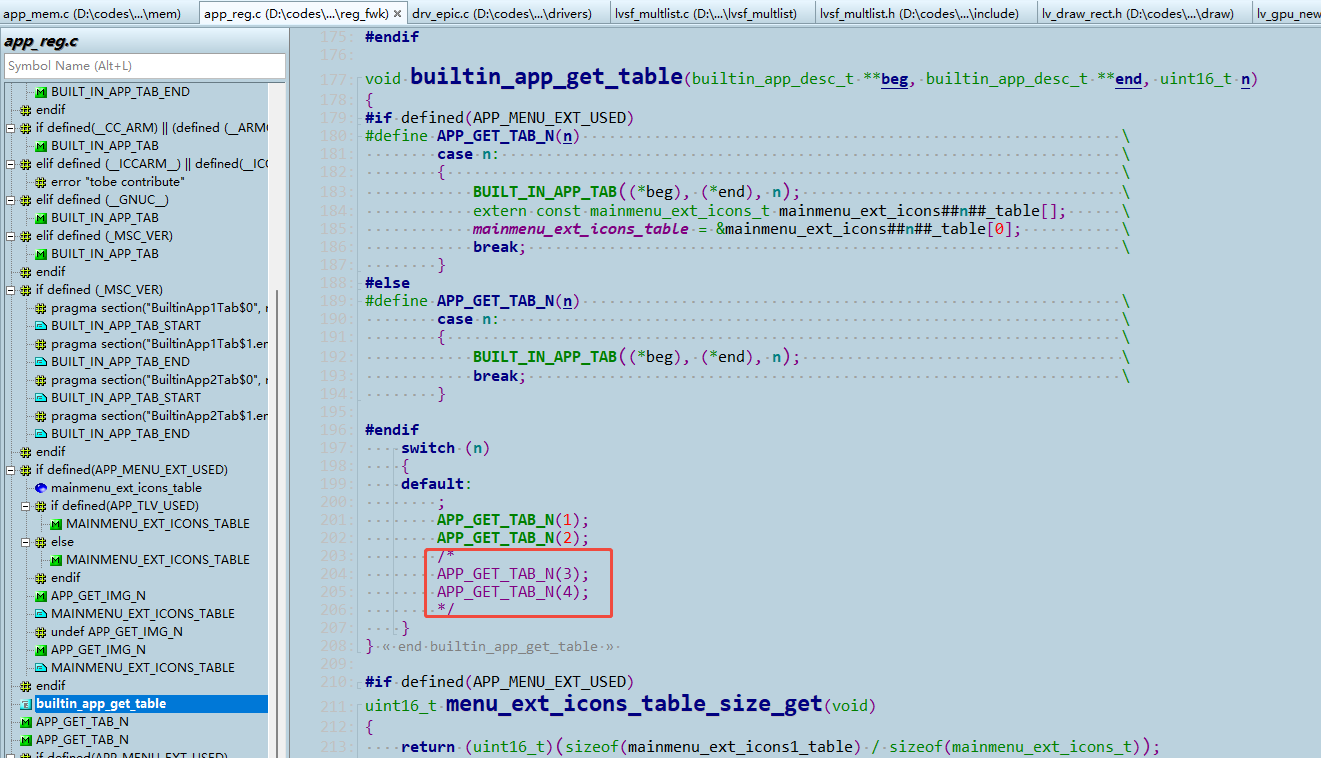Click macro icon of MAINMENU_EXT_ICONS_TABLE under else branch

coord(56,560)
